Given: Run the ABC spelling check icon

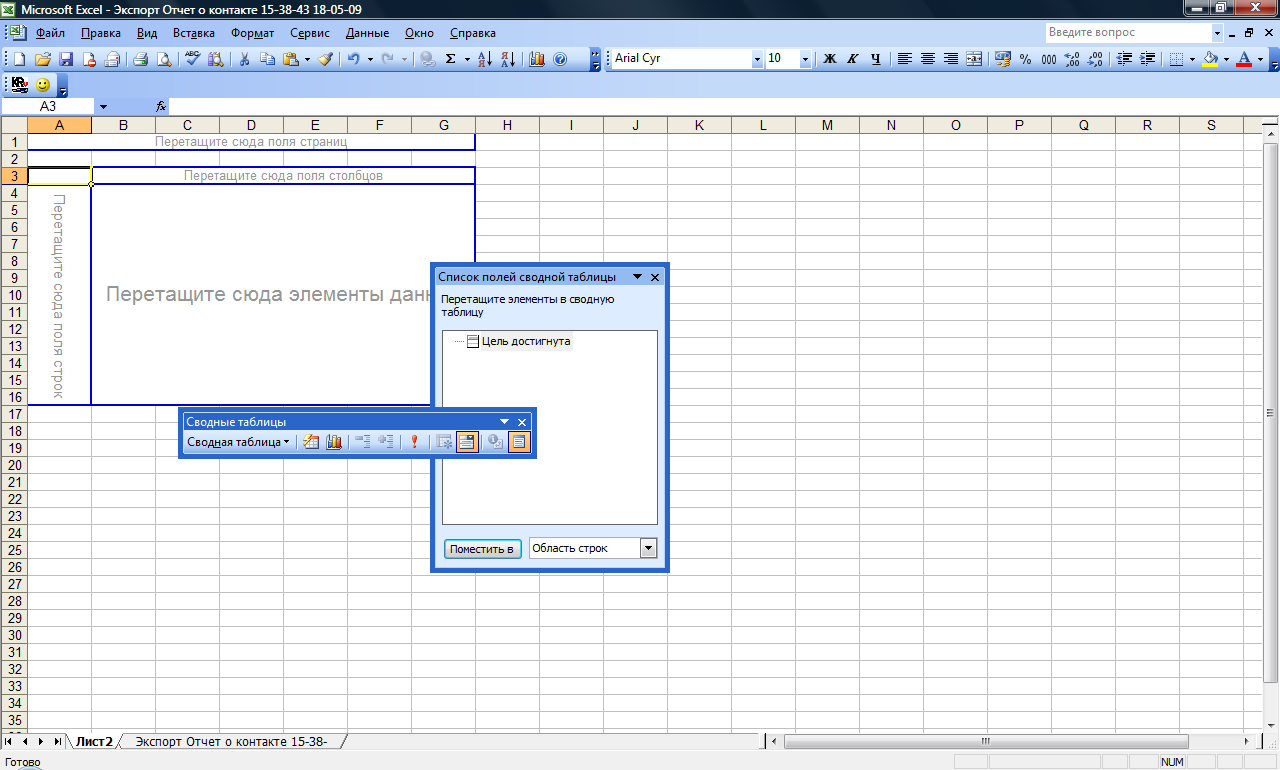Looking at the screenshot, I should (193, 59).
